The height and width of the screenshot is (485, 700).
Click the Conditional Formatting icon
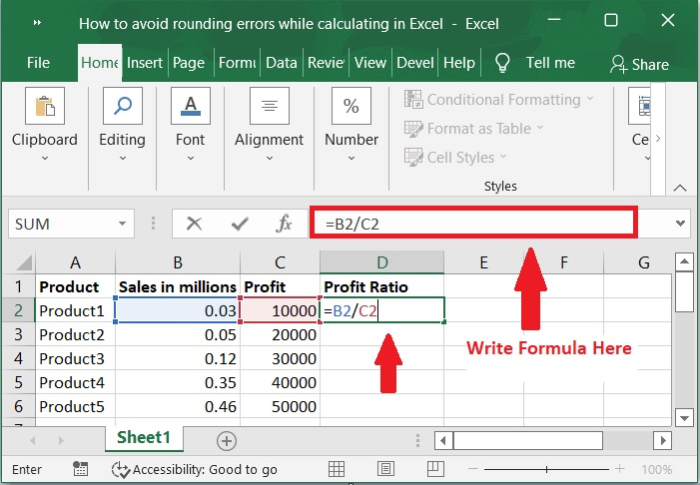coord(413,99)
